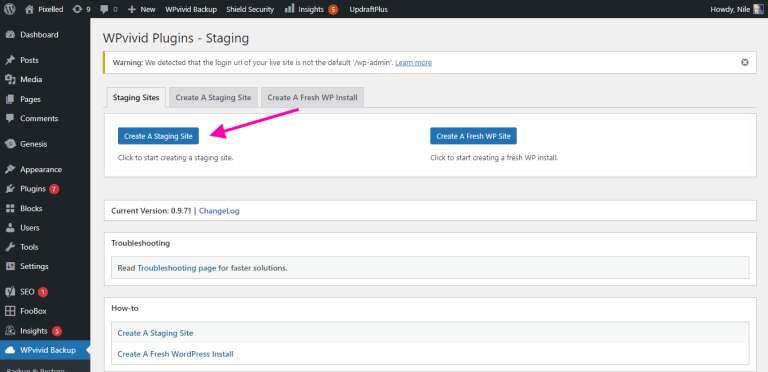Click the Users icon in sidebar
The height and width of the screenshot is (372, 768).
(10, 228)
